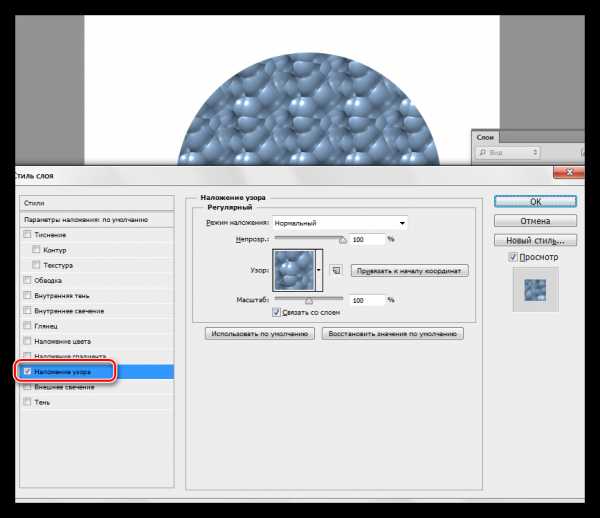The width and height of the screenshot is (600, 518).
Task: Disable the Наложение узора checkbox
Action: point(27,371)
